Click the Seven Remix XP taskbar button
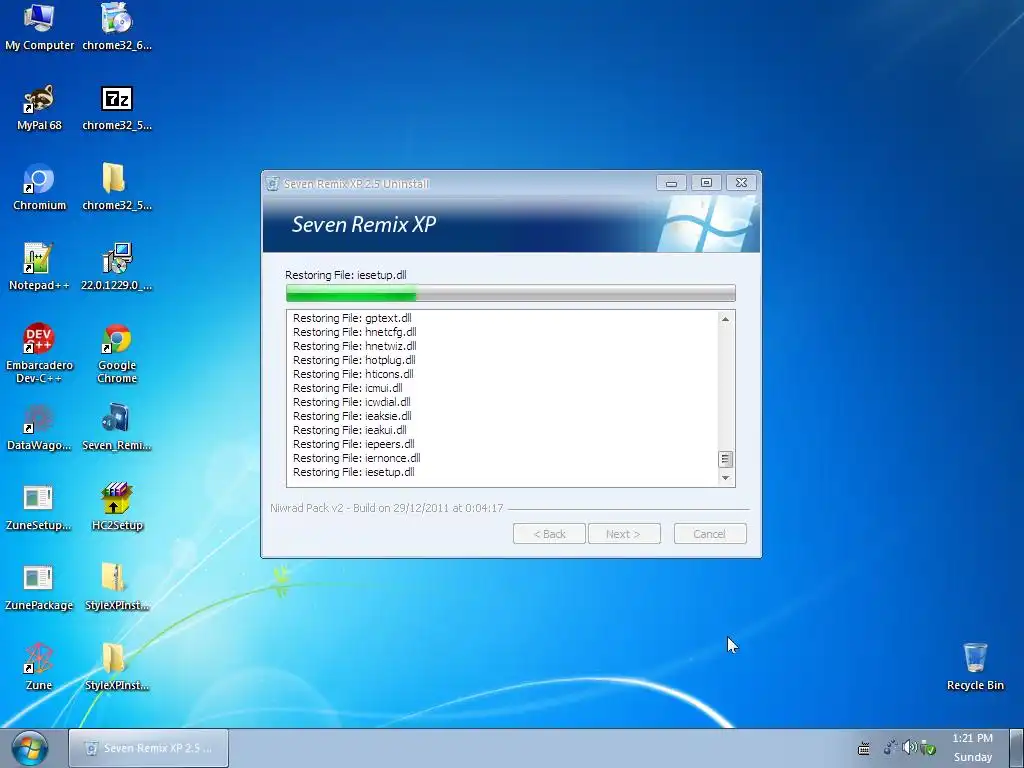 click(x=149, y=748)
